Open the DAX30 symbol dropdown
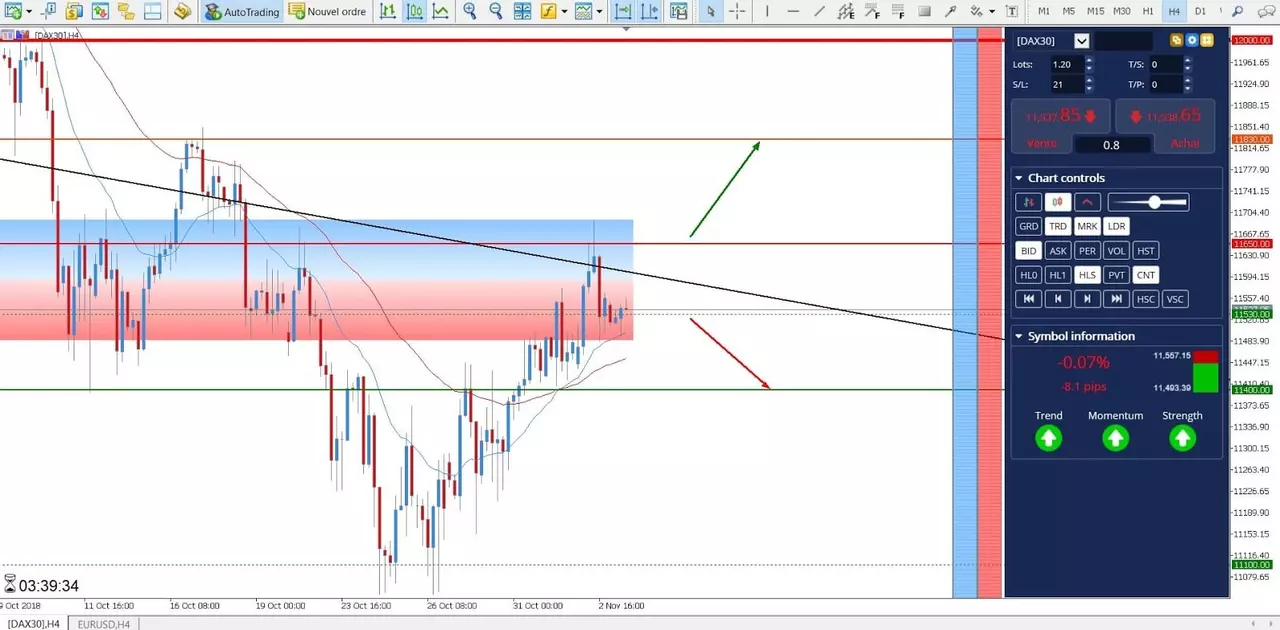 [1081, 41]
